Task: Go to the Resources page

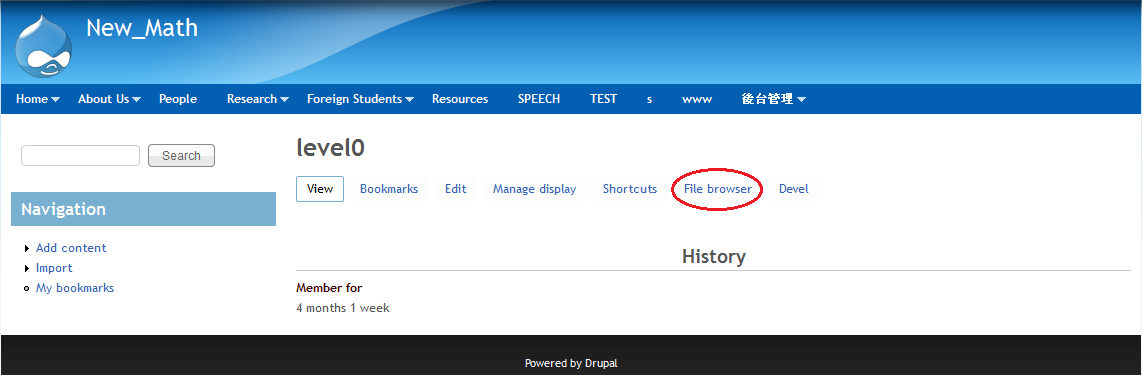Action: (460, 99)
